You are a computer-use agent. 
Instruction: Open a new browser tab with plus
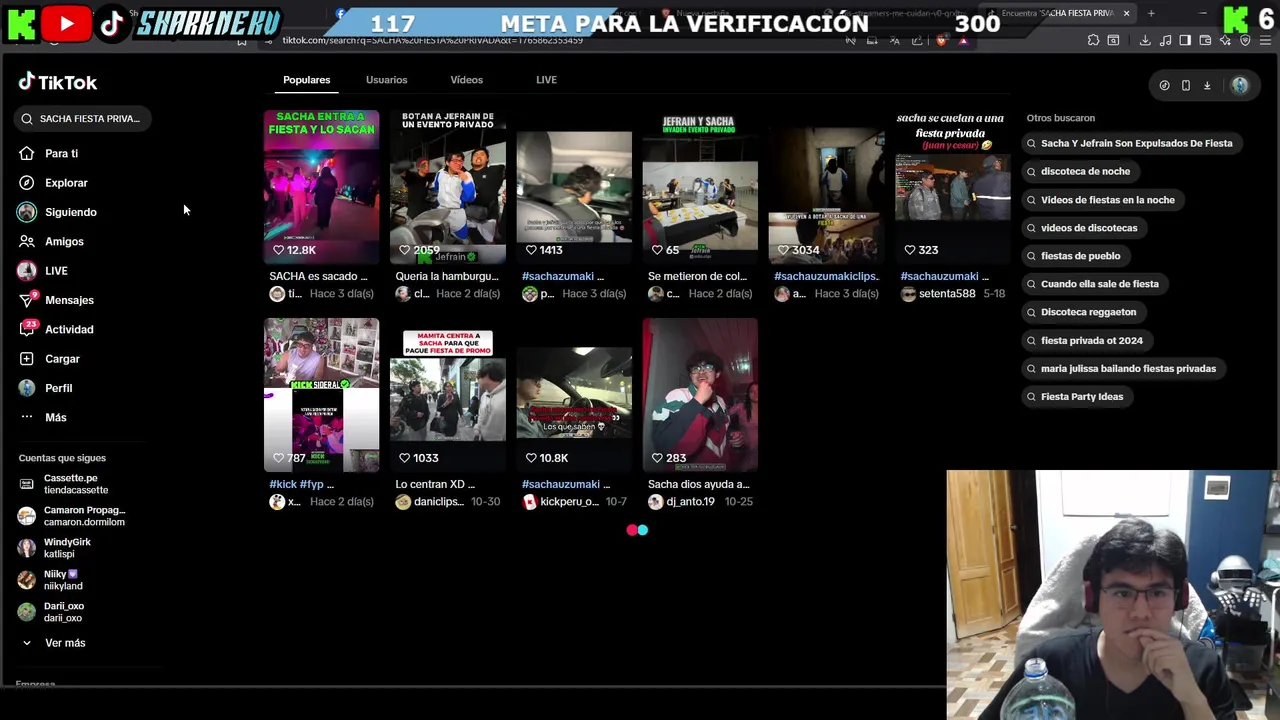(x=1151, y=13)
